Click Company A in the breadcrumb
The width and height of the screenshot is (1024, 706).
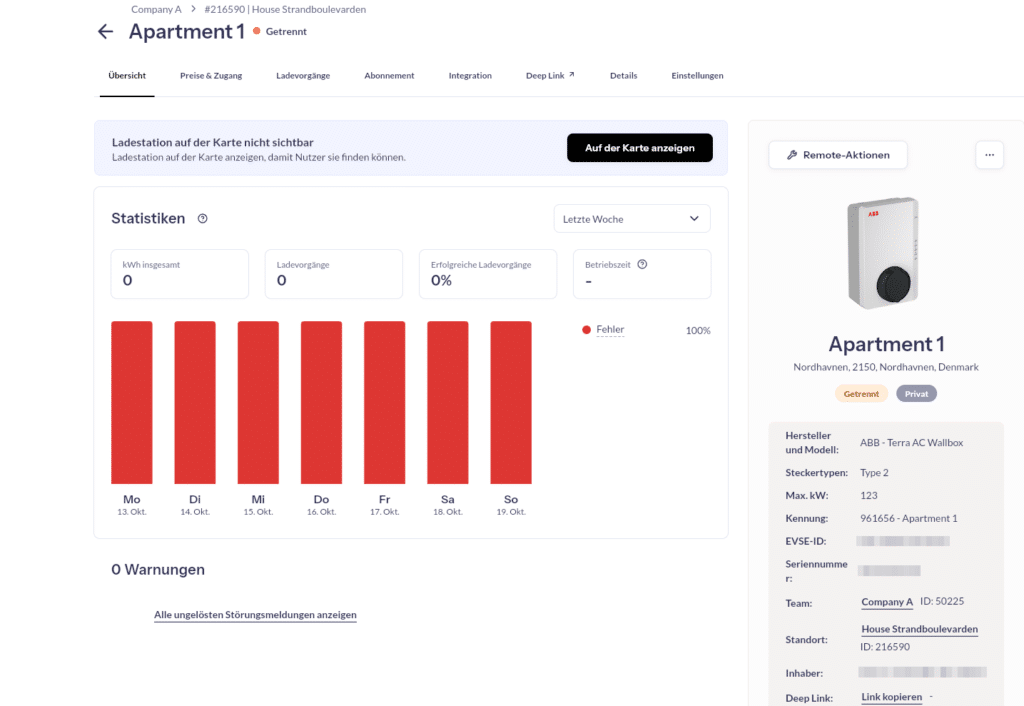tap(156, 9)
